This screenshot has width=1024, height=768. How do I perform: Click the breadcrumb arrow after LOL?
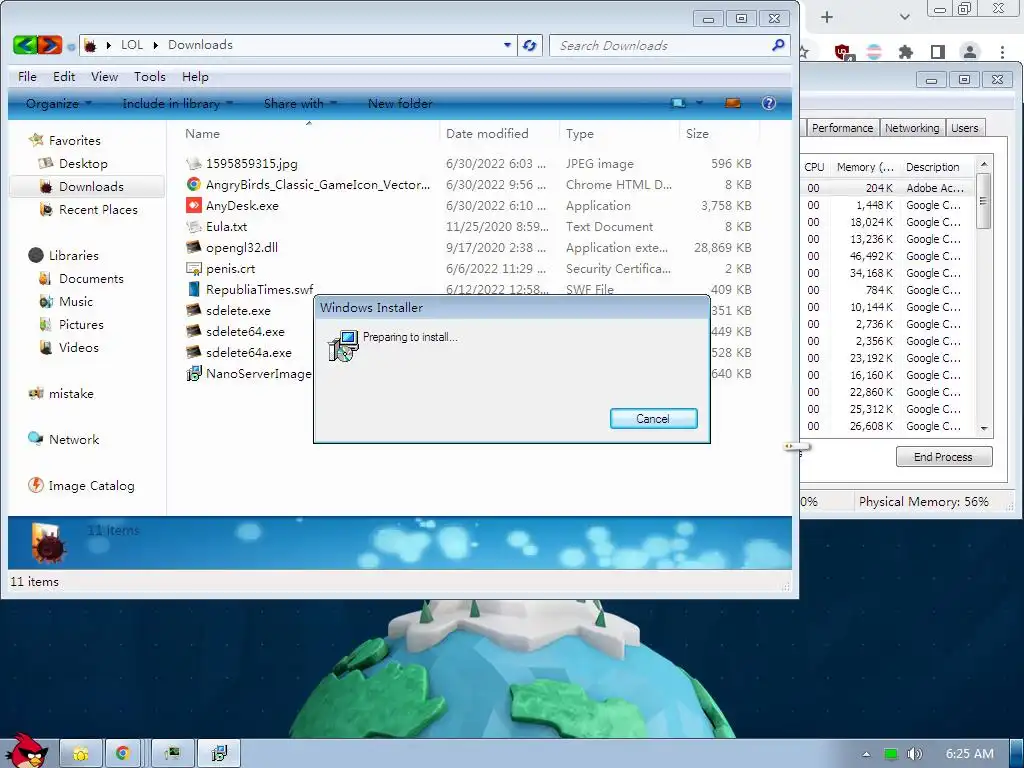click(156, 45)
